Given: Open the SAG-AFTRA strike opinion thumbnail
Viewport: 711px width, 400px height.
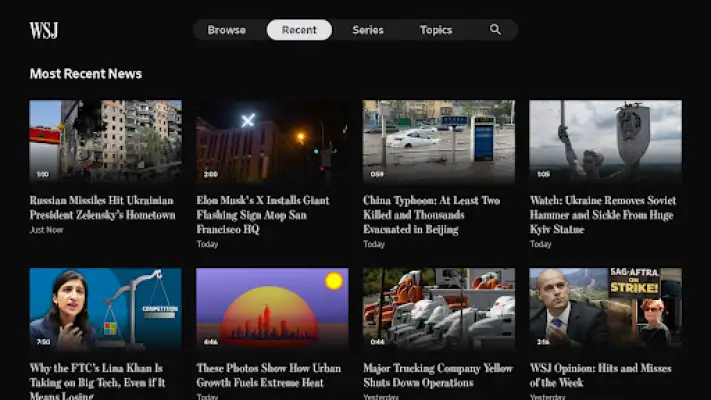Looking at the screenshot, I should pyautogui.click(x=605, y=309).
